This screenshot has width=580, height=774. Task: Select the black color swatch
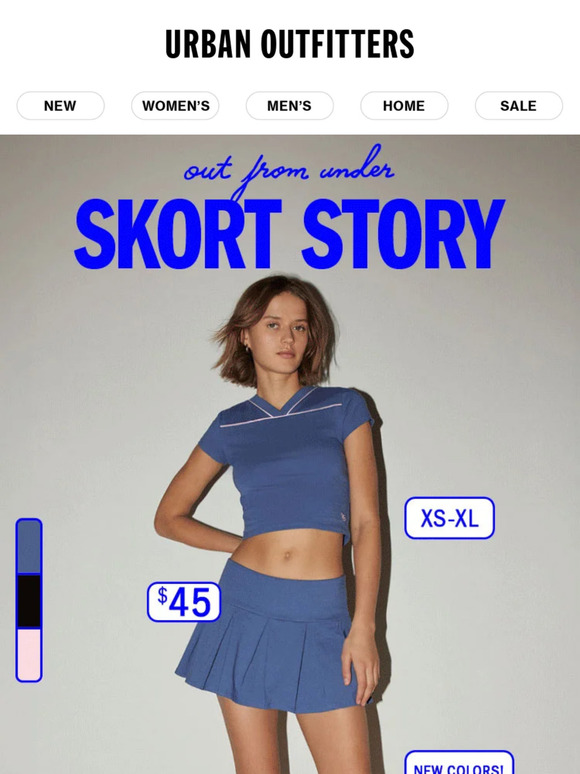pyautogui.click(x=29, y=601)
